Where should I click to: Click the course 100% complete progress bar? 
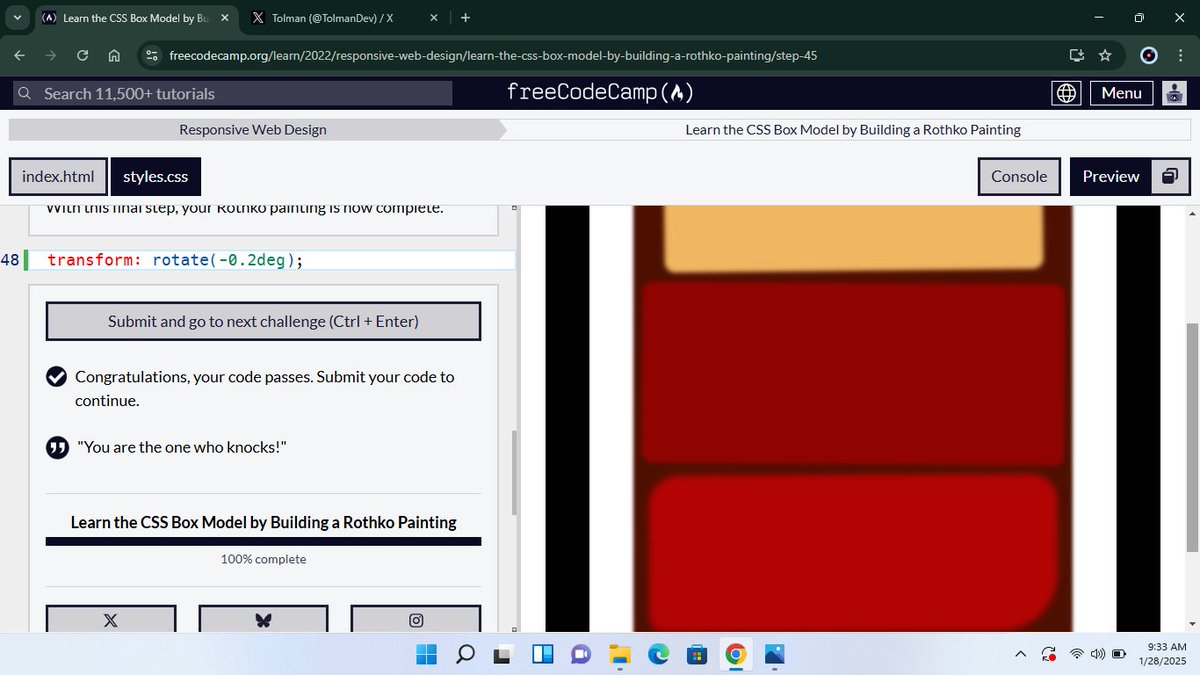coord(263,541)
